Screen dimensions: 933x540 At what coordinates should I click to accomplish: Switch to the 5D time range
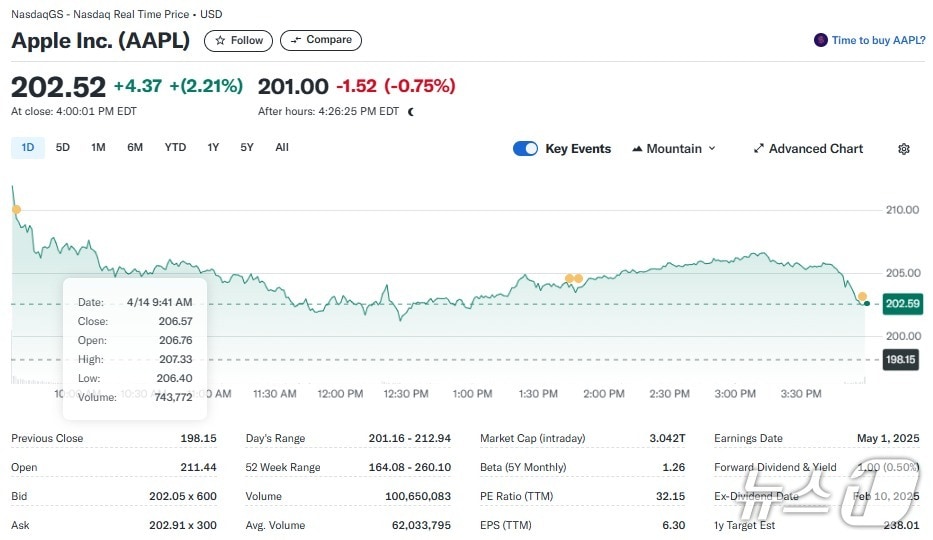(63, 148)
